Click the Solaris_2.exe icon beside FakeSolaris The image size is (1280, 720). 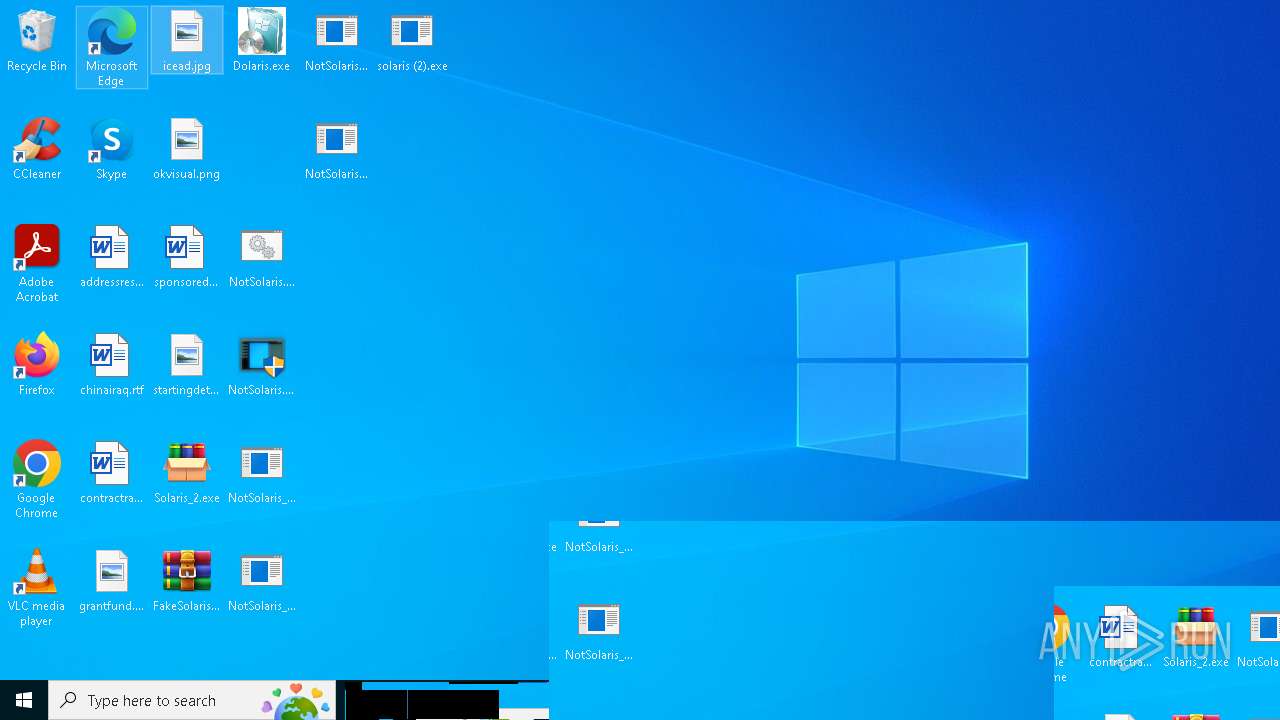187,474
